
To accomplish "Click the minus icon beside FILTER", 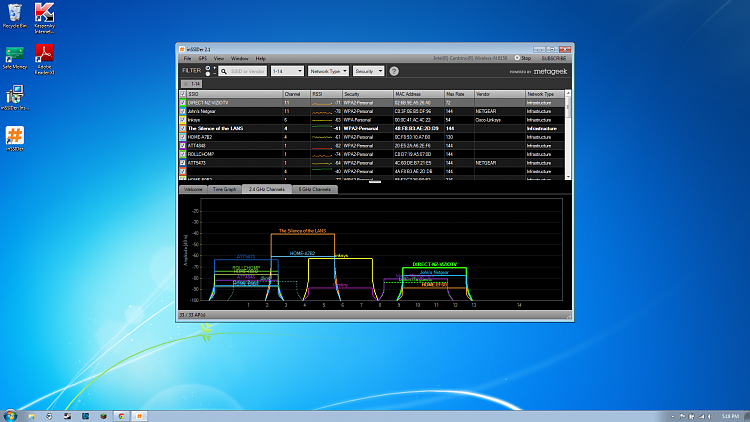I will (x=214, y=74).
